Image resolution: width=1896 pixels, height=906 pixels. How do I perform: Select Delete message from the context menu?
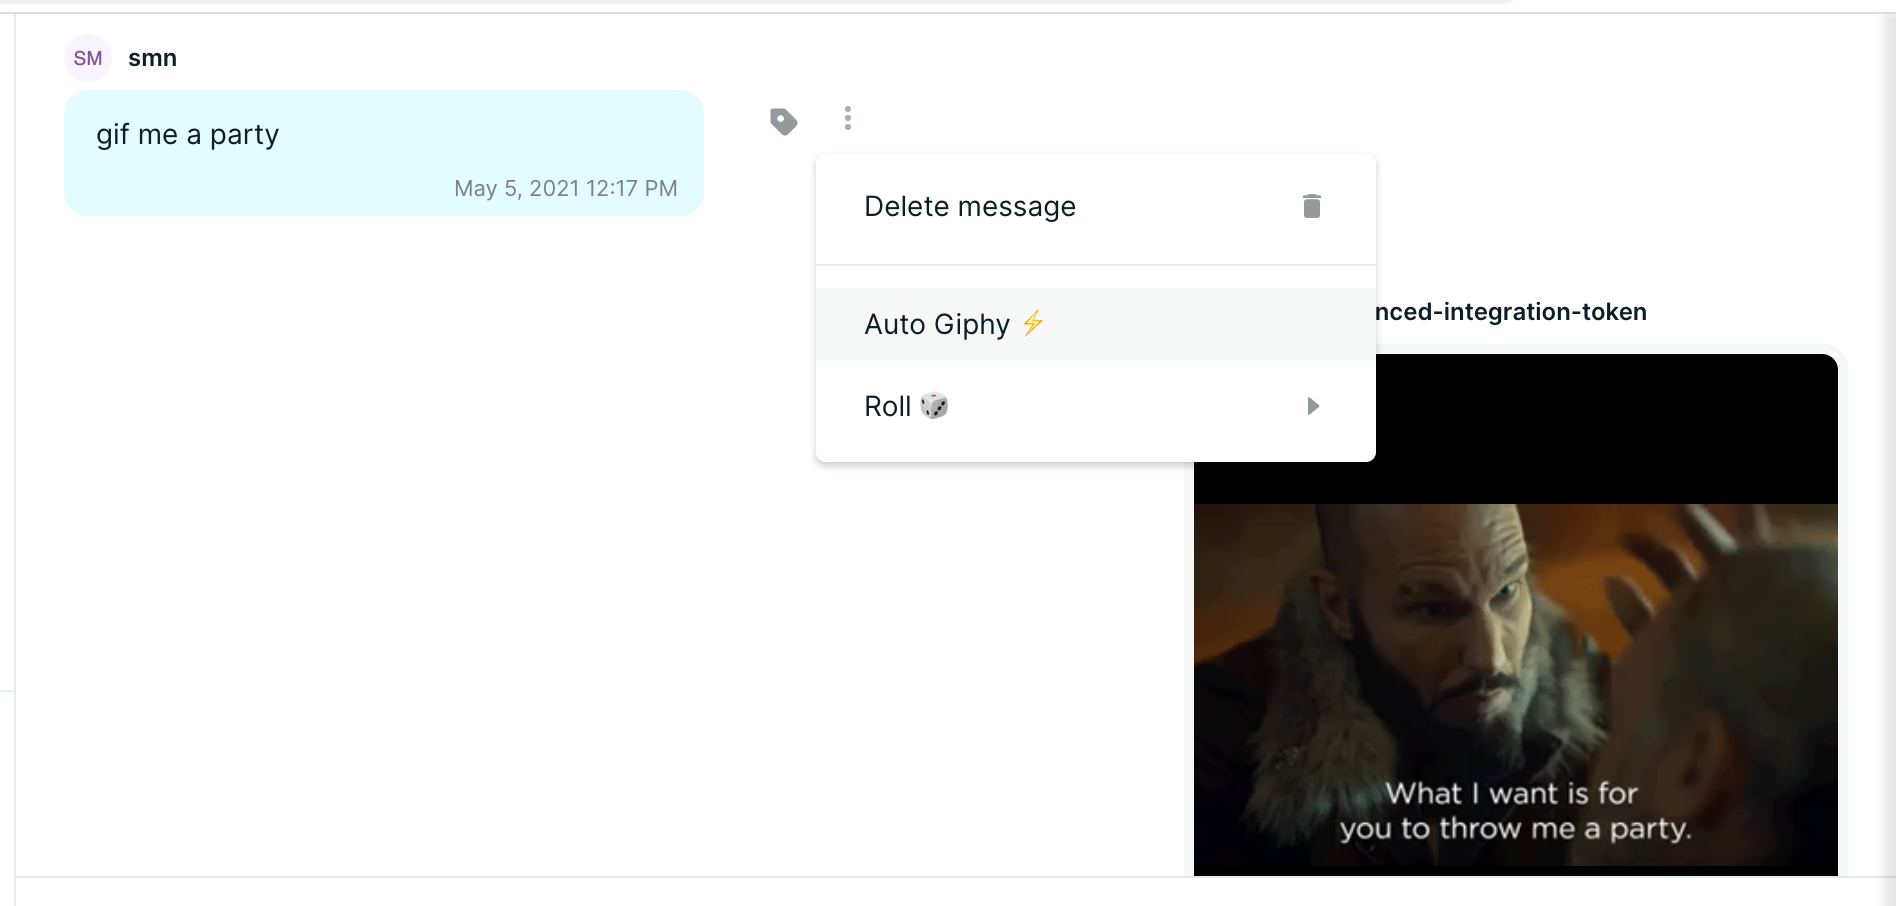1096,207
